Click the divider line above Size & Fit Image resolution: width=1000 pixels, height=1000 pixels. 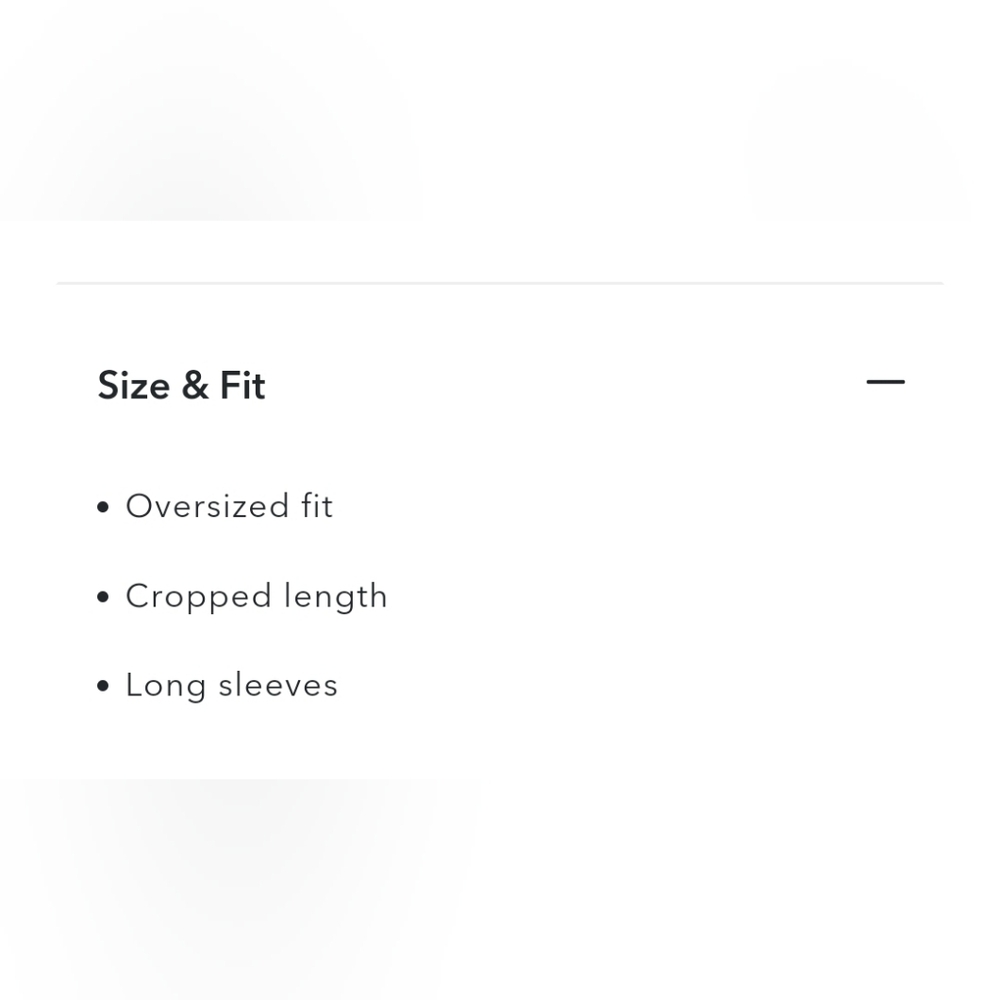pos(500,283)
